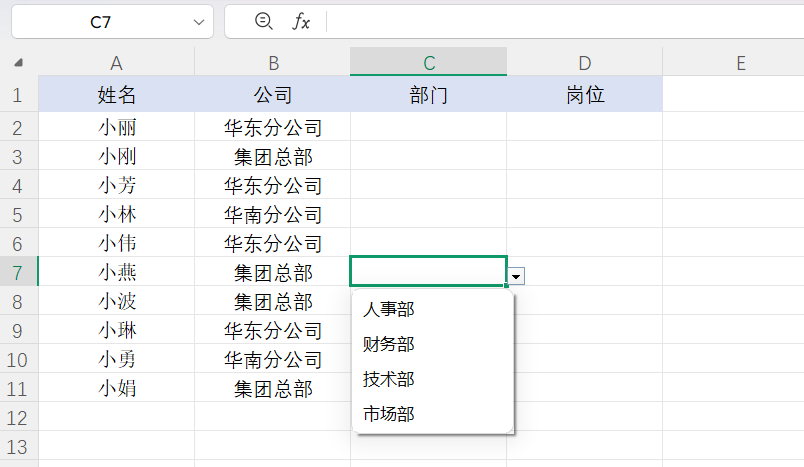
Task: Select empty 部门 cell for 小丽
Action: pyautogui.click(x=429, y=127)
